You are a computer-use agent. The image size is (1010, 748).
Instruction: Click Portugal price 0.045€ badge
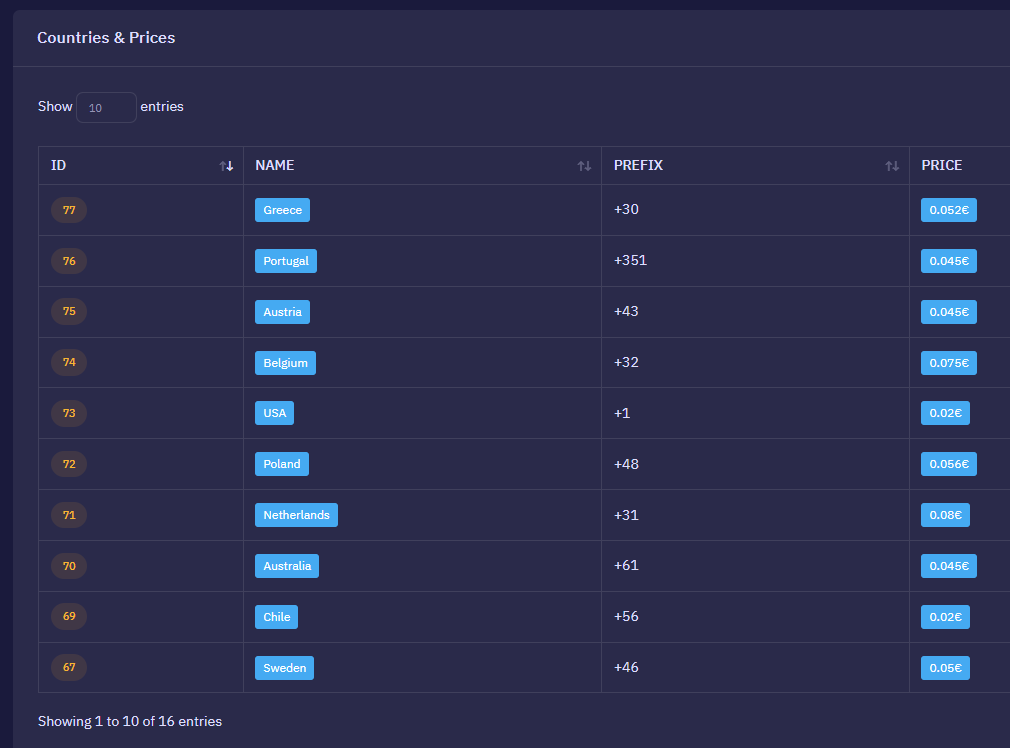(x=949, y=261)
